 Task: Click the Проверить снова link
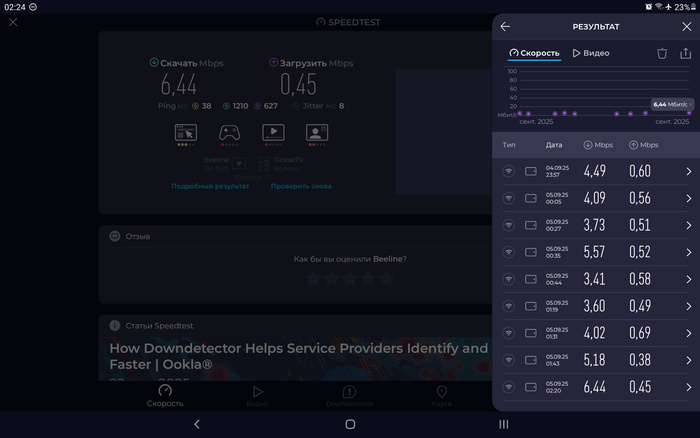[301, 186]
